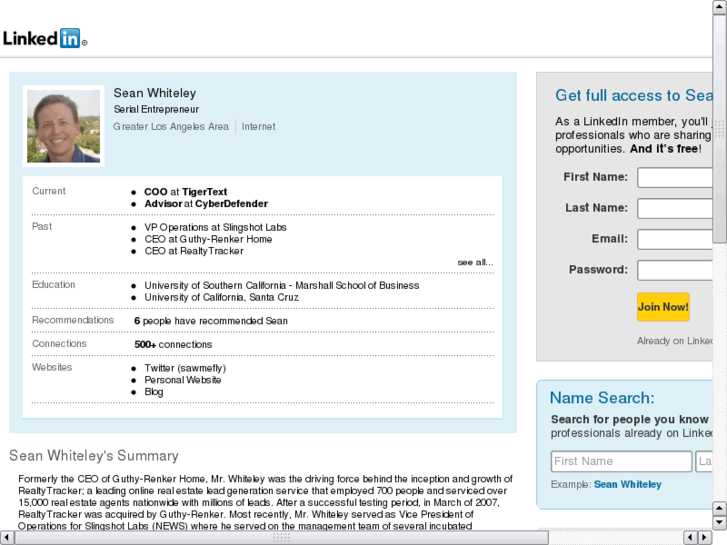This screenshot has height=545, width=727.
Task: Open Sean Whiteley's profile photo
Action: (x=64, y=126)
